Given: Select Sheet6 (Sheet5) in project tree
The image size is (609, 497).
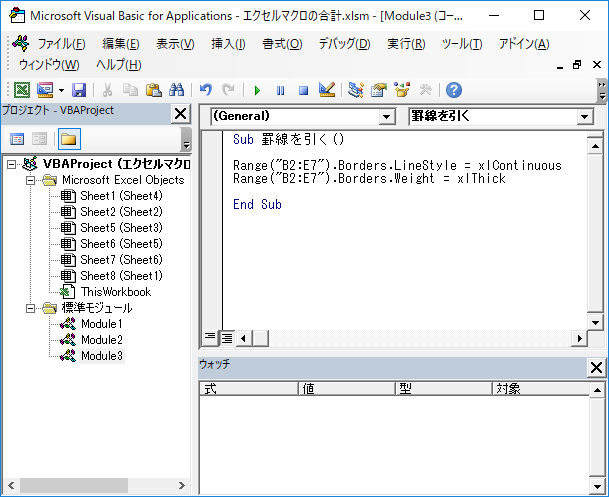Looking at the screenshot, I should pos(121,244).
